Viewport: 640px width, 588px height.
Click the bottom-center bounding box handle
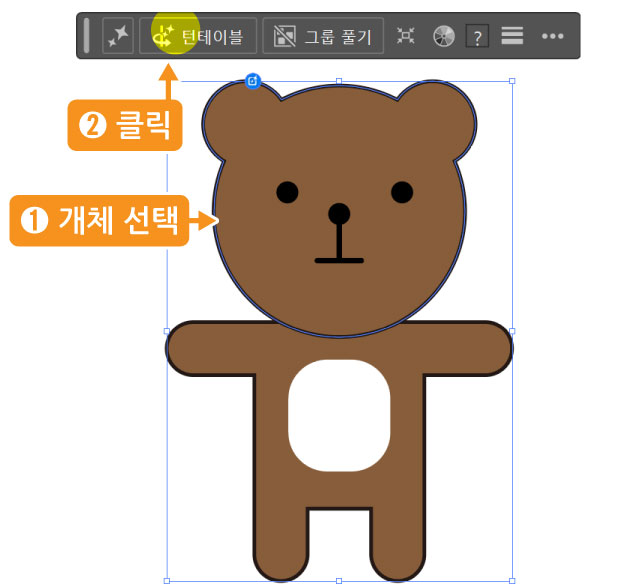(x=339, y=581)
